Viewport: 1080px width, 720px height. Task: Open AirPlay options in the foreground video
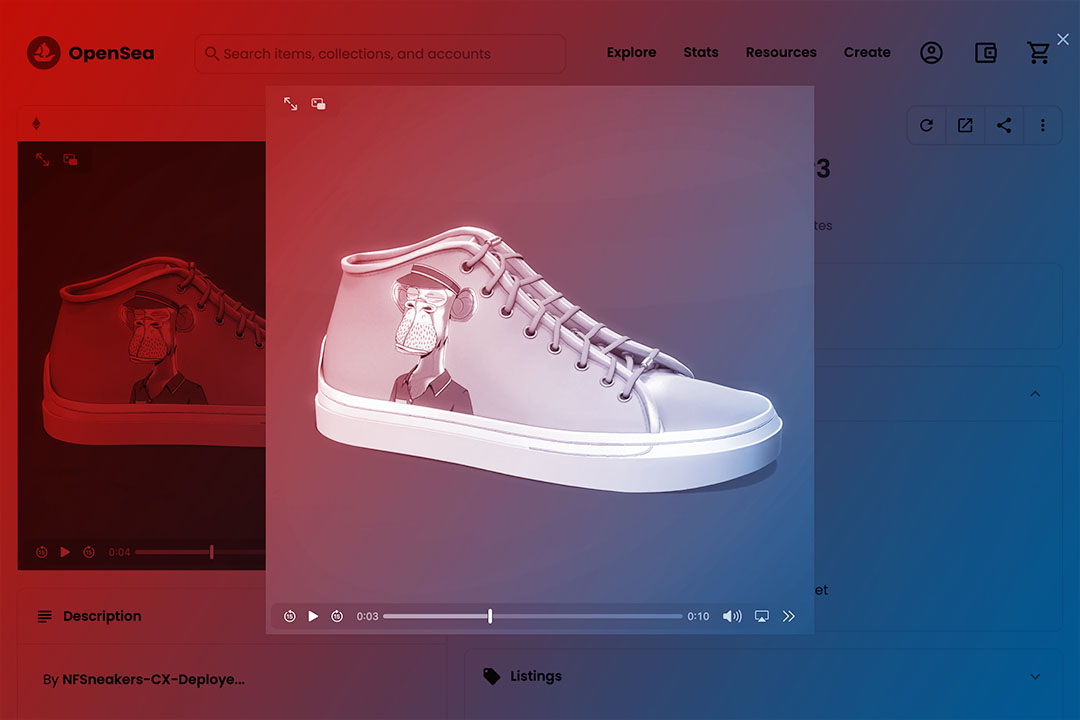pyautogui.click(x=761, y=616)
